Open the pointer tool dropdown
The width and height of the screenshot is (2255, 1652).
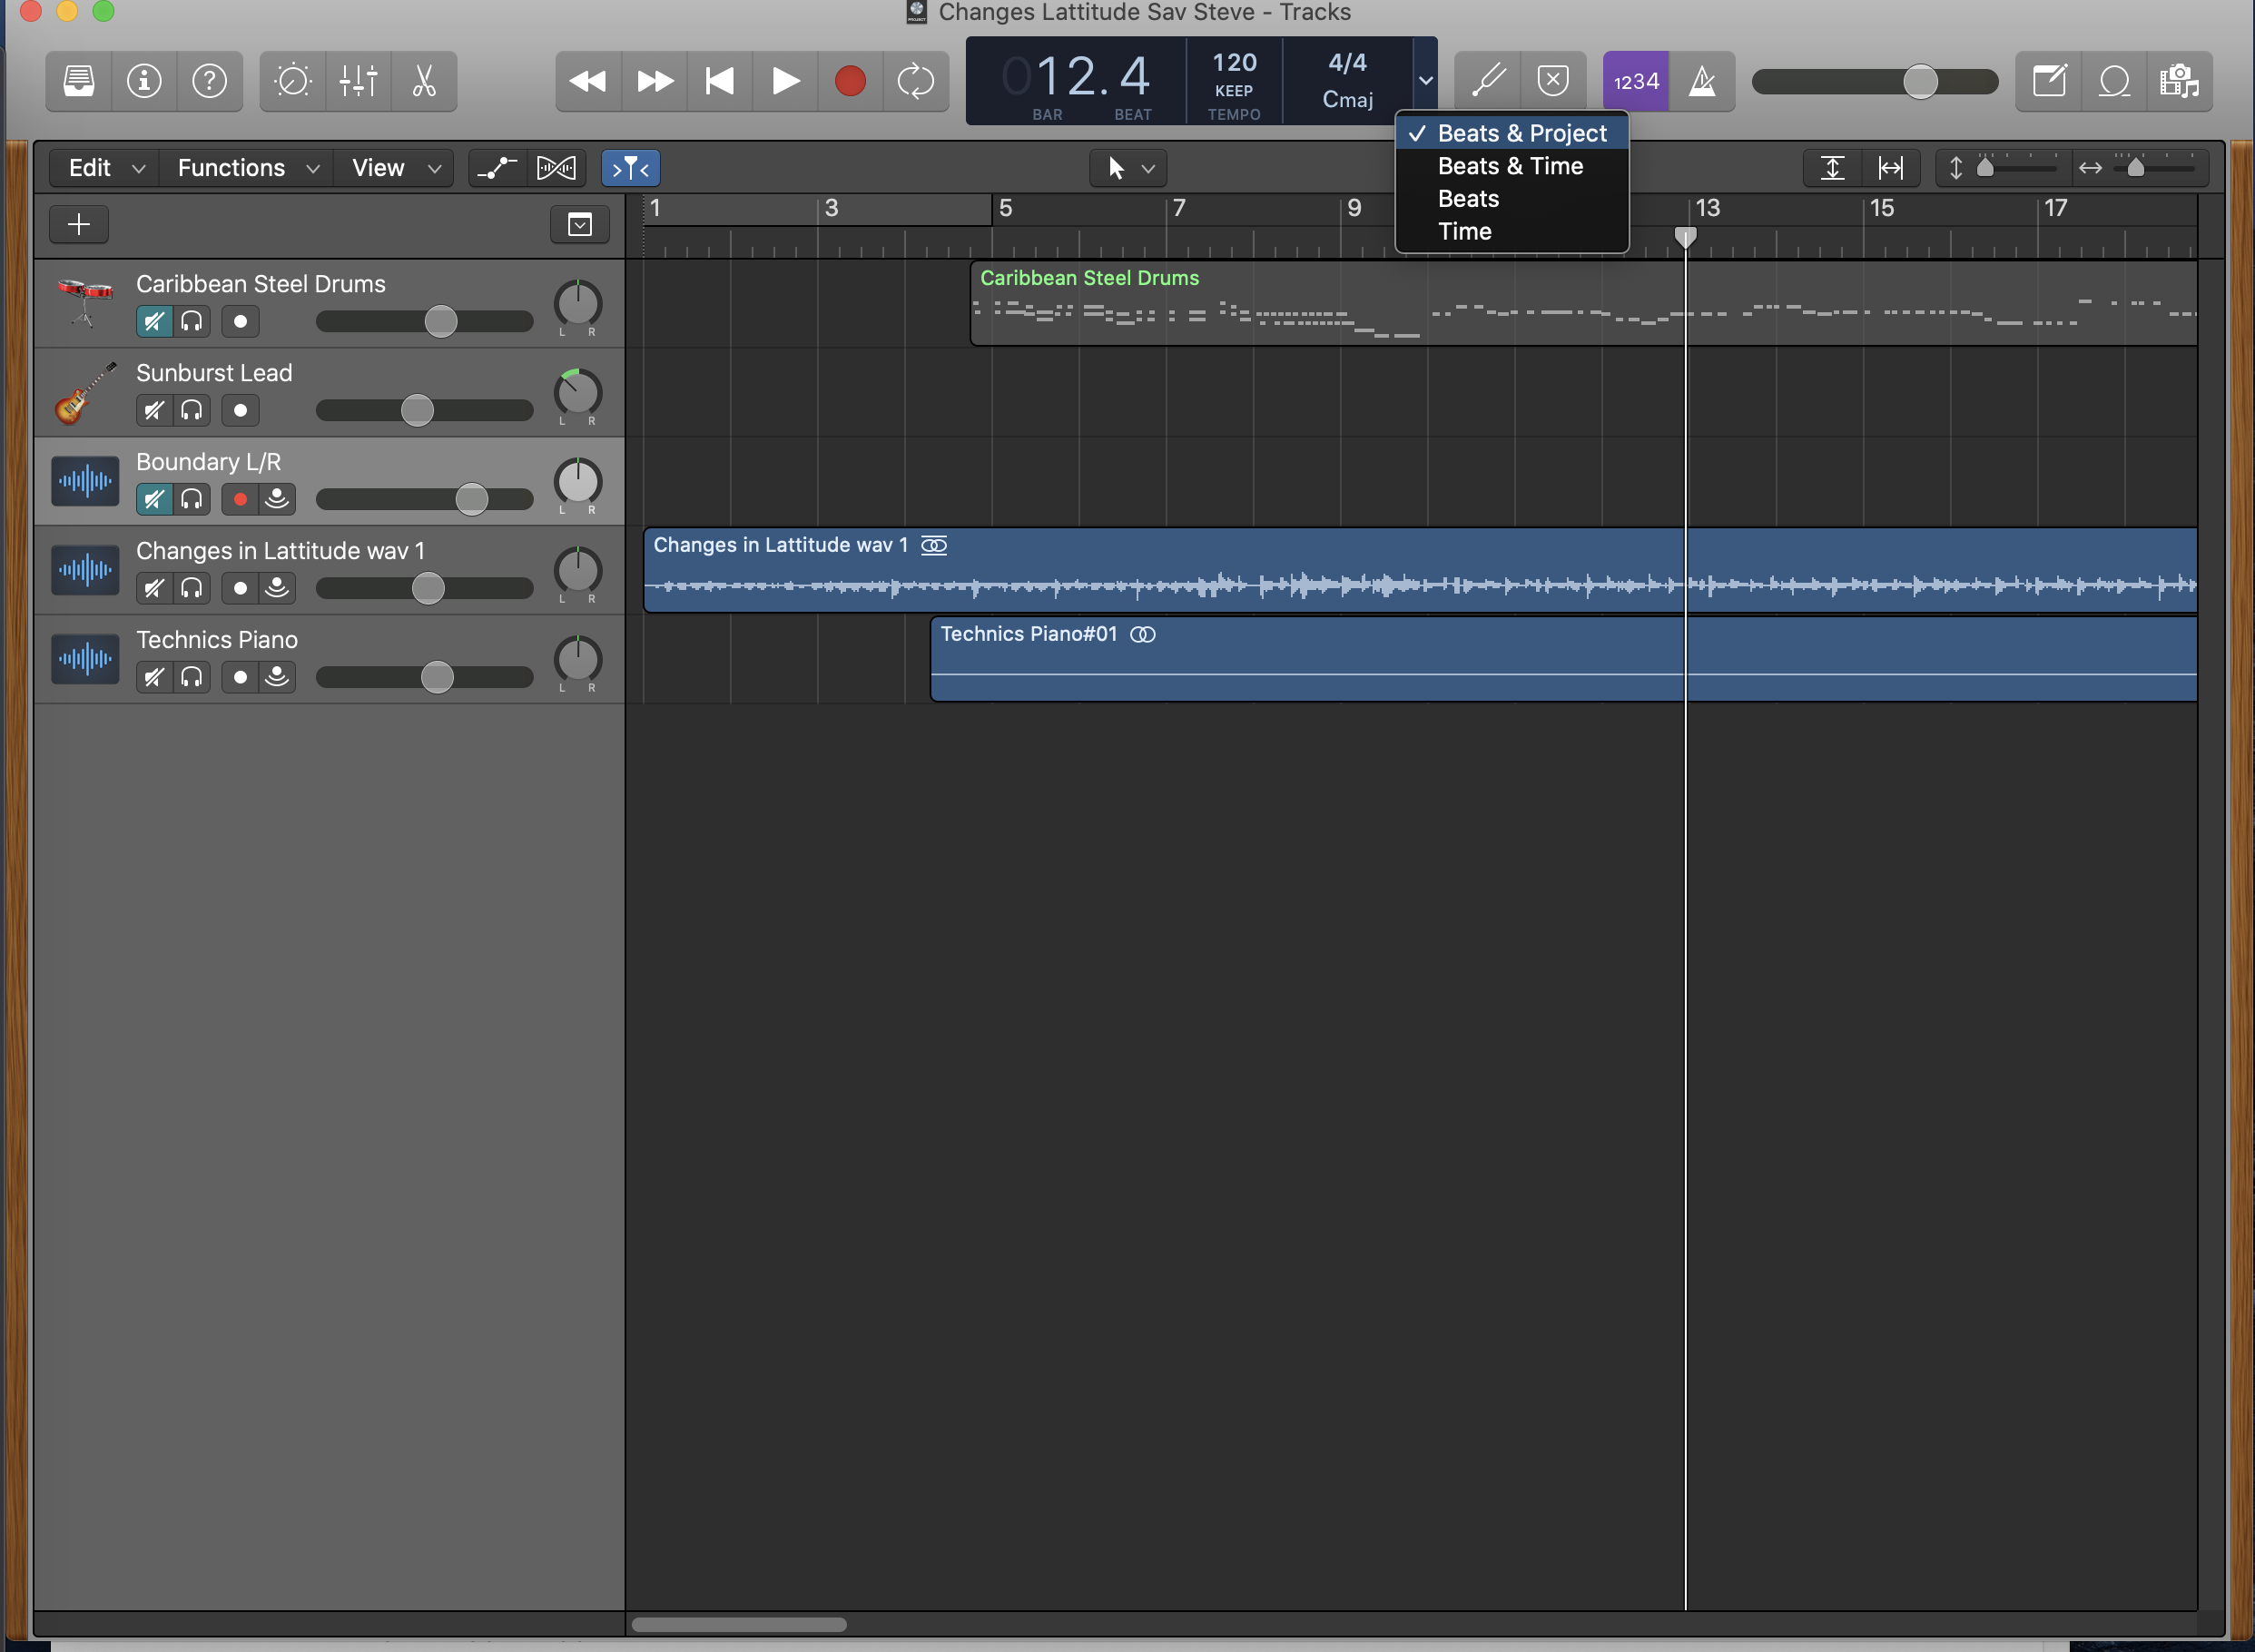coord(1129,168)
